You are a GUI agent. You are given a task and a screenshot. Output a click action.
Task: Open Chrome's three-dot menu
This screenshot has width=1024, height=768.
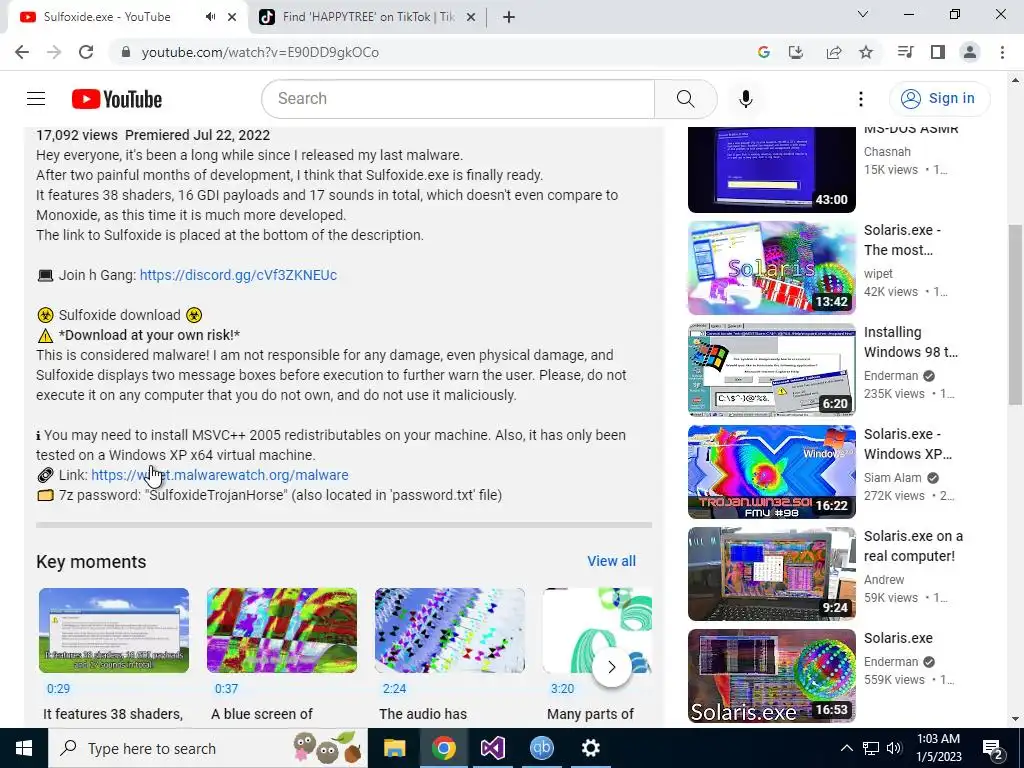(x=1002, y=52)
